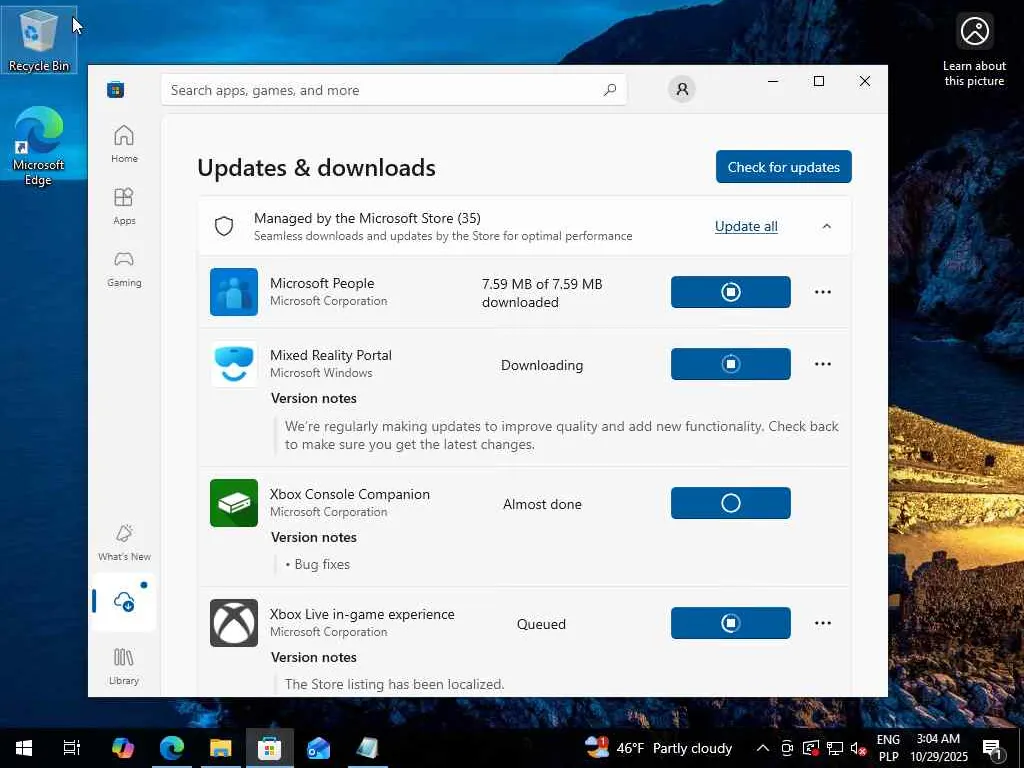Open the Gaming section
The image size is (1024, 768).
click(124, 268)
